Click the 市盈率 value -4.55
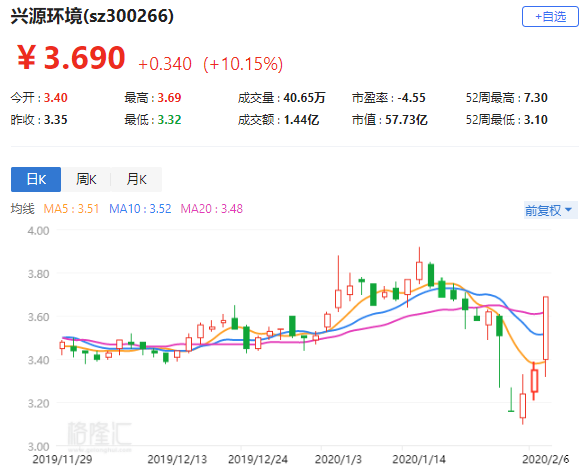The width and height of the screenshot is (580, 470). (x=411, y=98)
